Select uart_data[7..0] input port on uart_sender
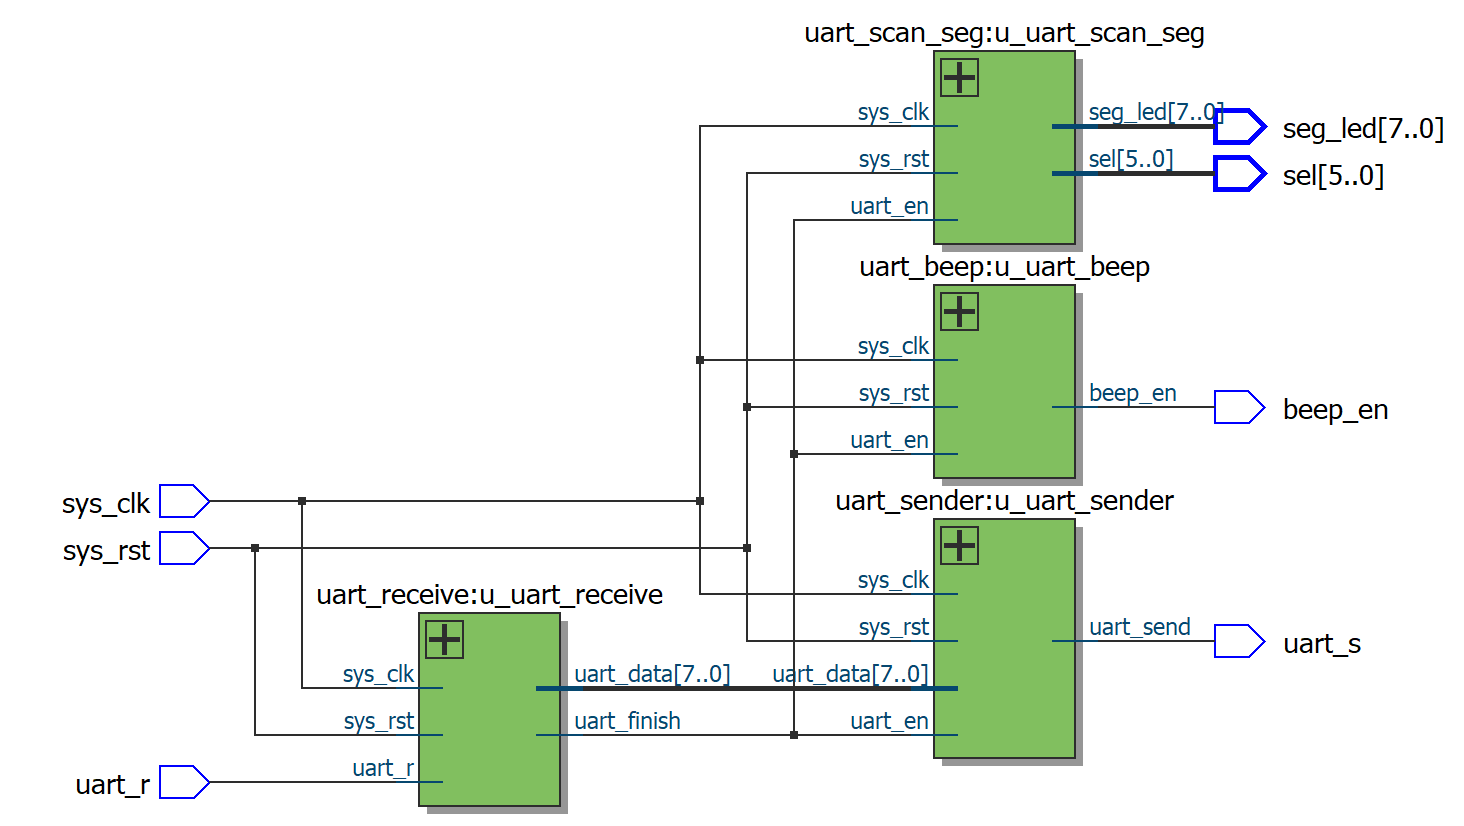Screen dimensions: 1464x826 pyautogui.click(x=850, y=674)
